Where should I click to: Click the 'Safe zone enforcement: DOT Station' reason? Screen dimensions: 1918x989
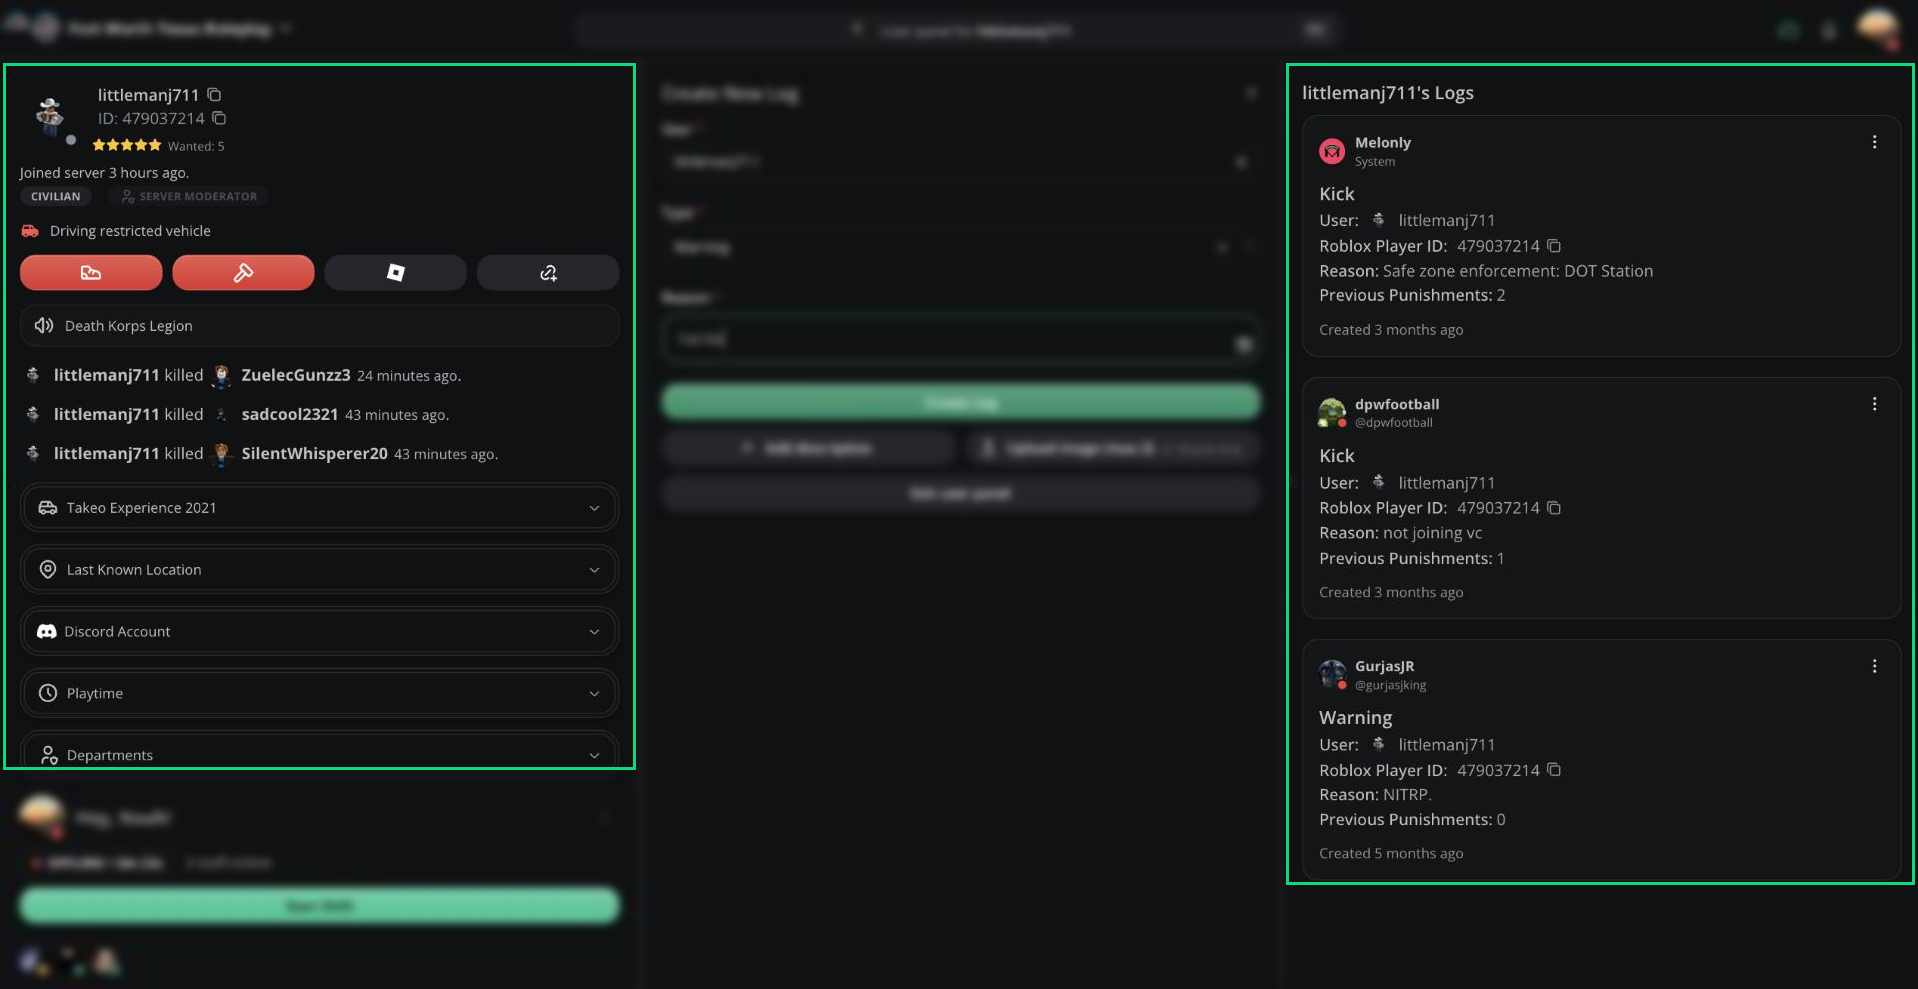[1517, 271]
